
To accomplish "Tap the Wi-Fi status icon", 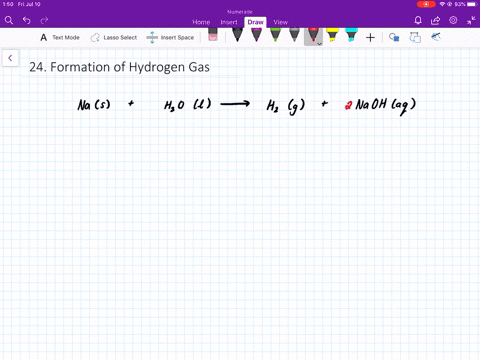I will coord(442,4).
